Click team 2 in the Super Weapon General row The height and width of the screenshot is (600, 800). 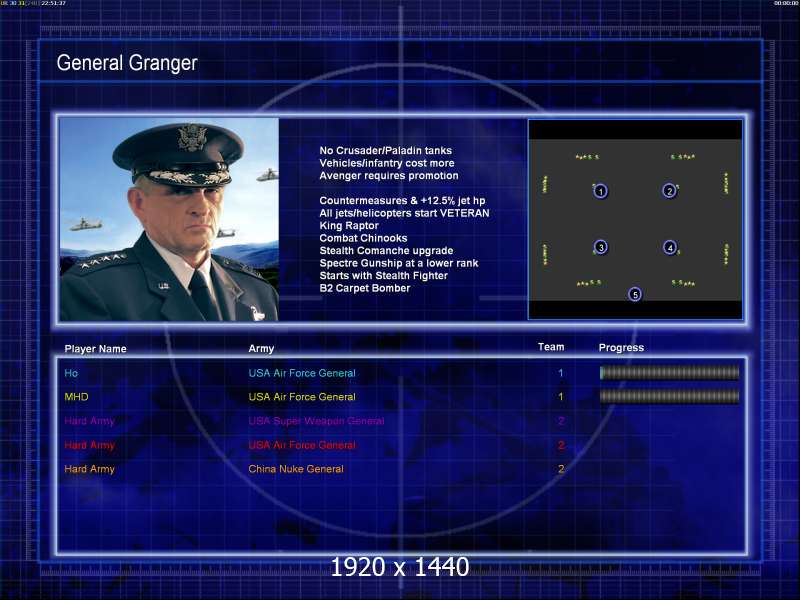click(561, 421)
